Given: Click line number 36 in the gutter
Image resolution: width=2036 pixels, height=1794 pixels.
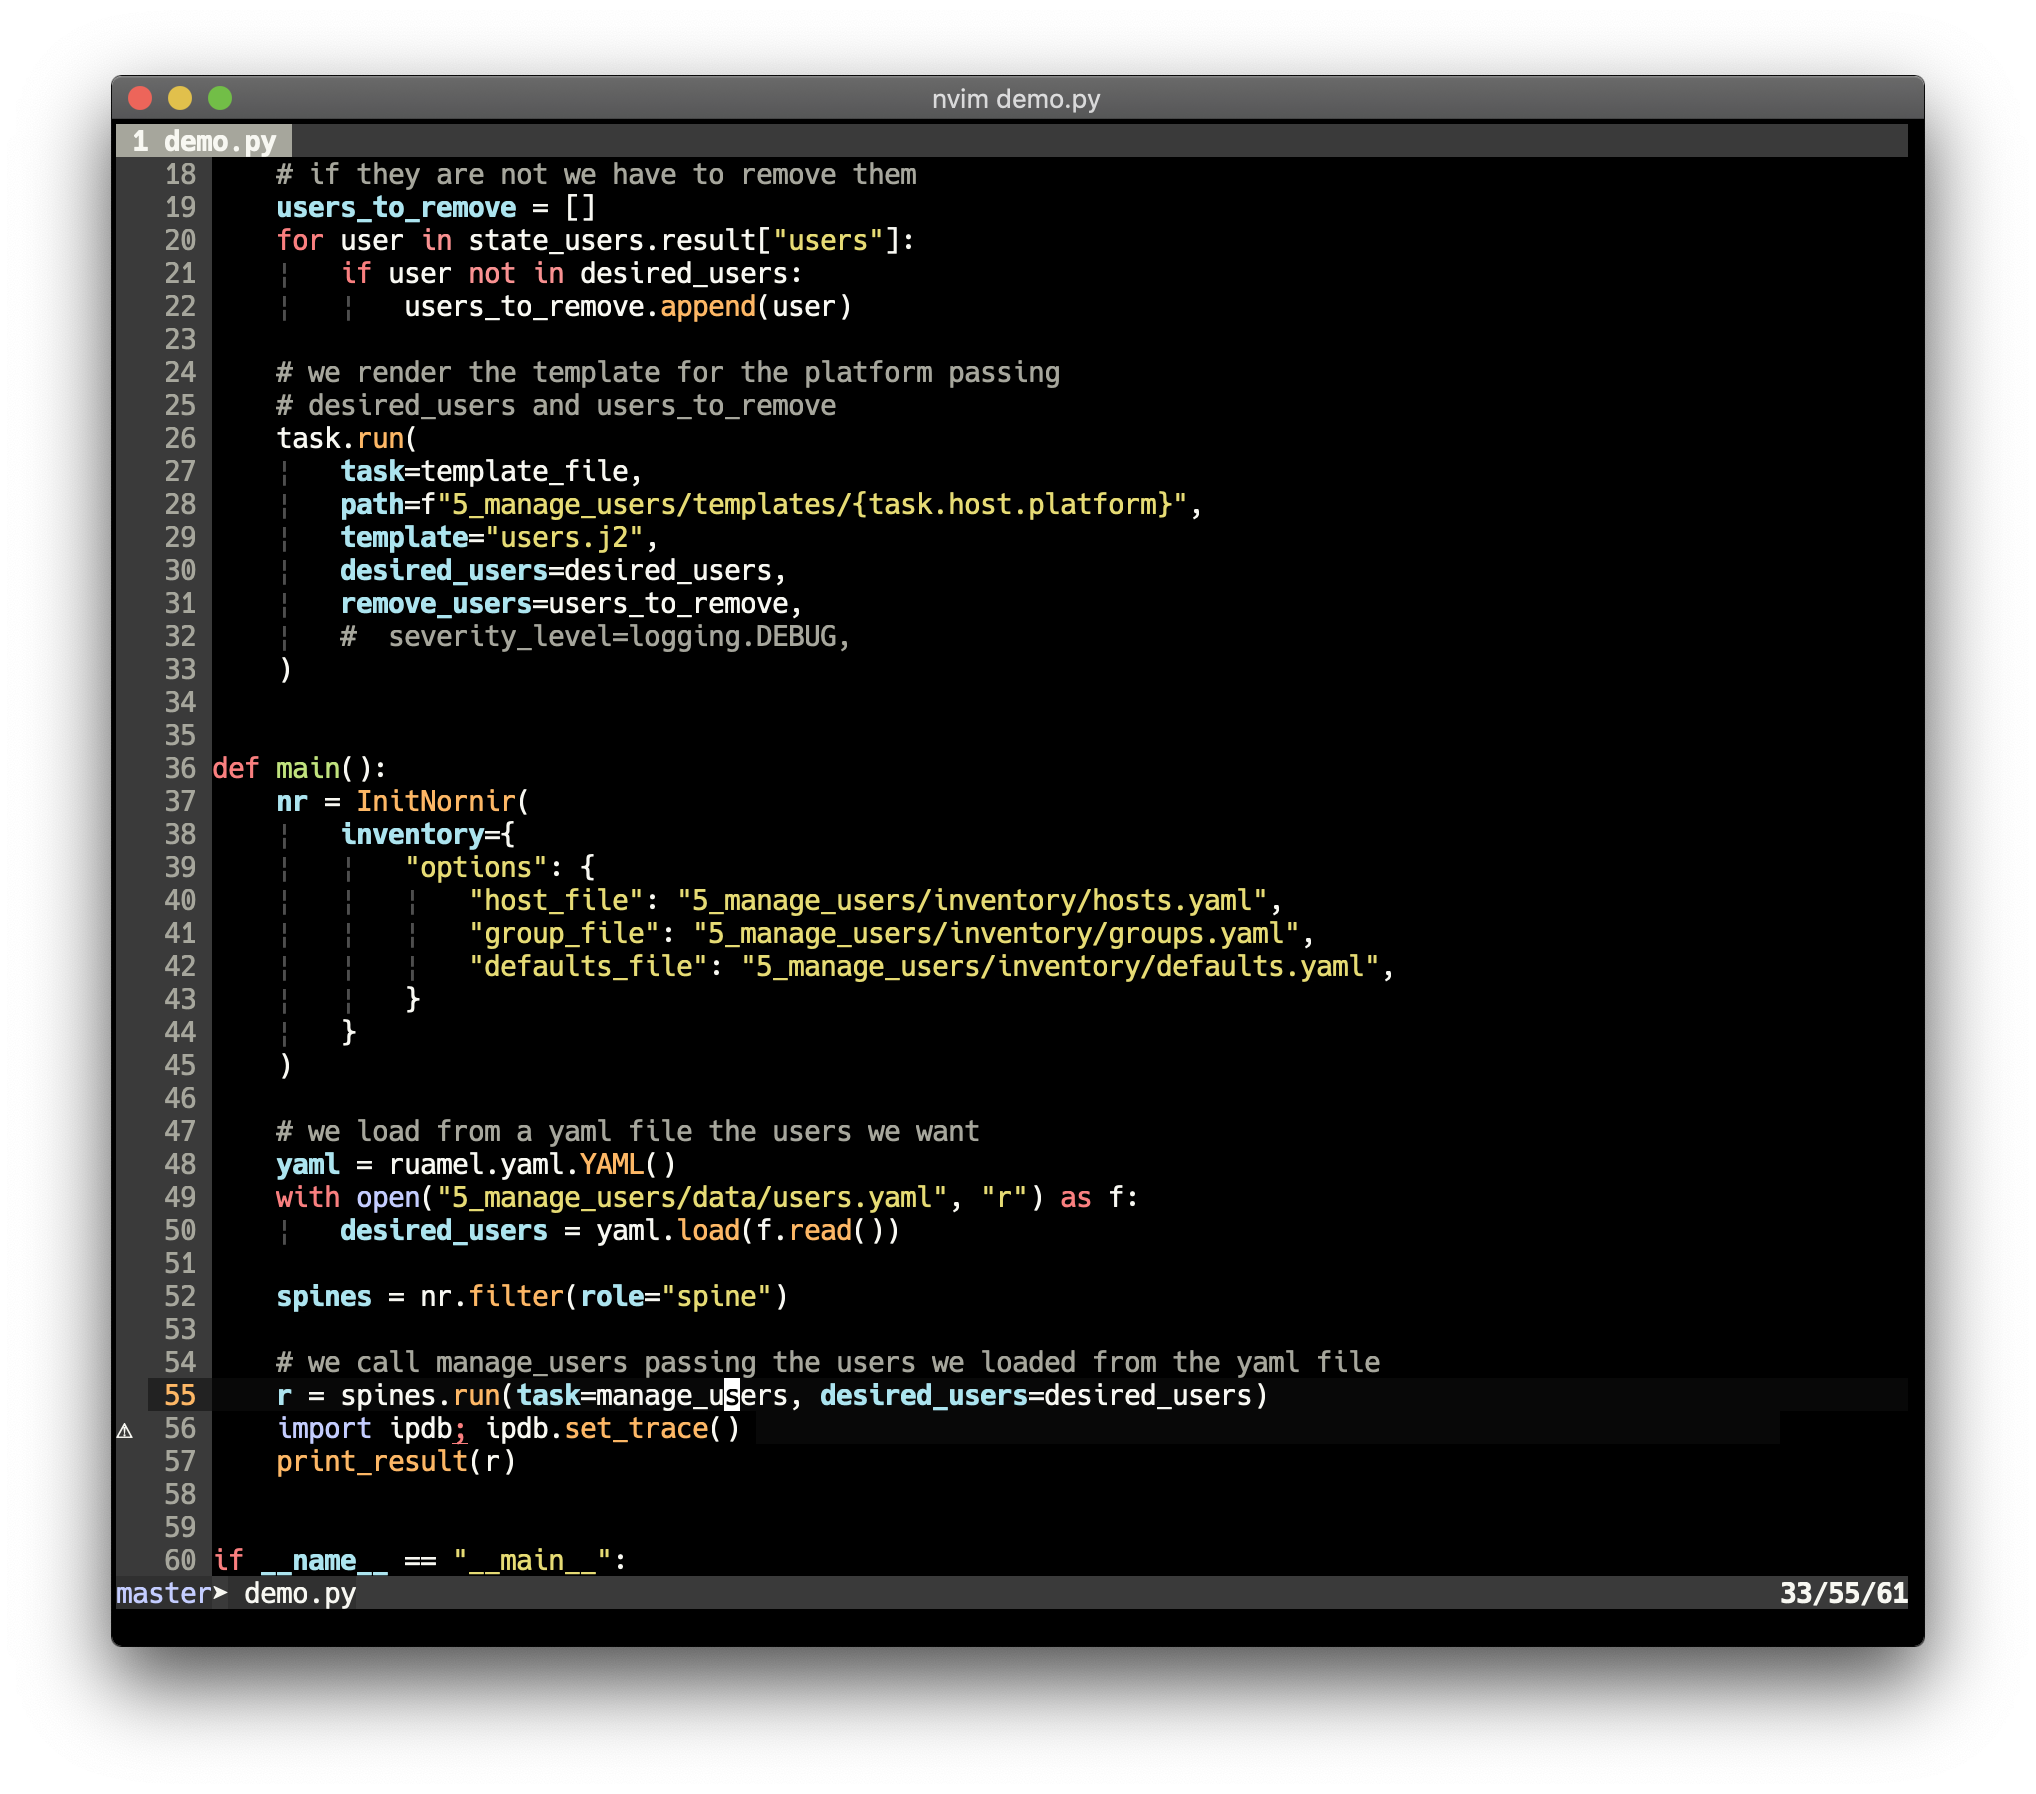Looking at the screenshot, I should coord(180,768).
